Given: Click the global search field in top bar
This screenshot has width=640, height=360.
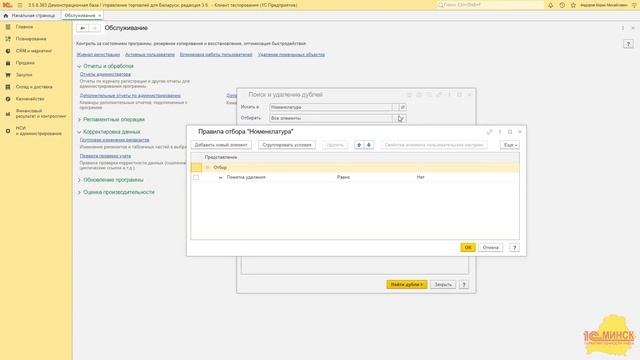Looking at the screenshot, I should point(490,5).
